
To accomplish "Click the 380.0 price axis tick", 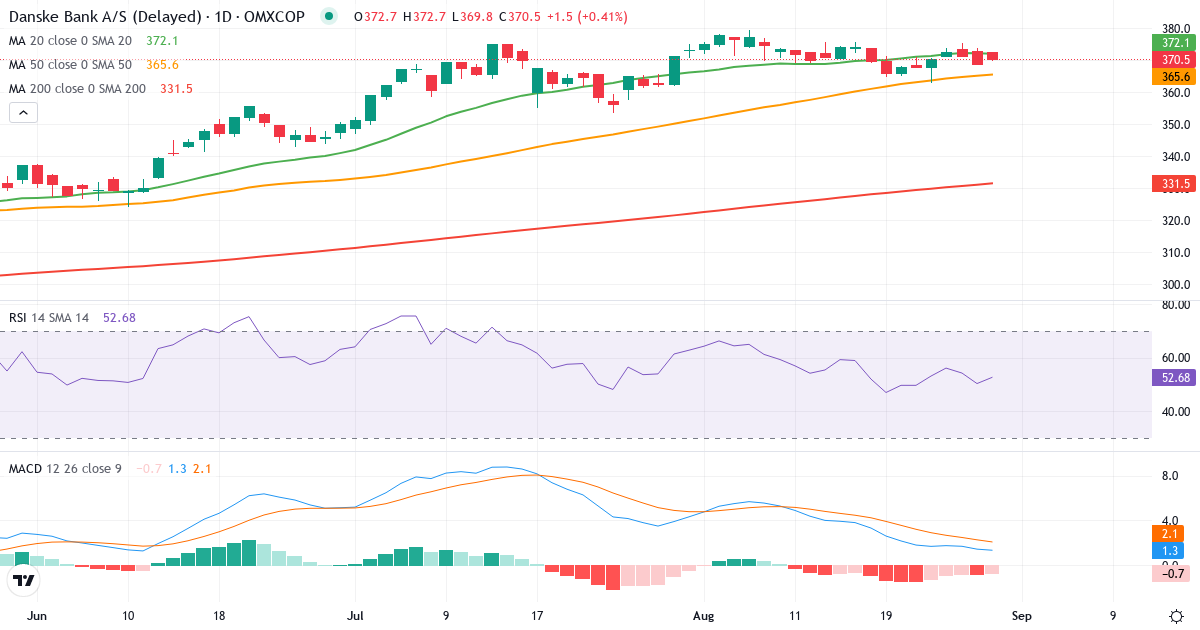I will [1177, 29].
